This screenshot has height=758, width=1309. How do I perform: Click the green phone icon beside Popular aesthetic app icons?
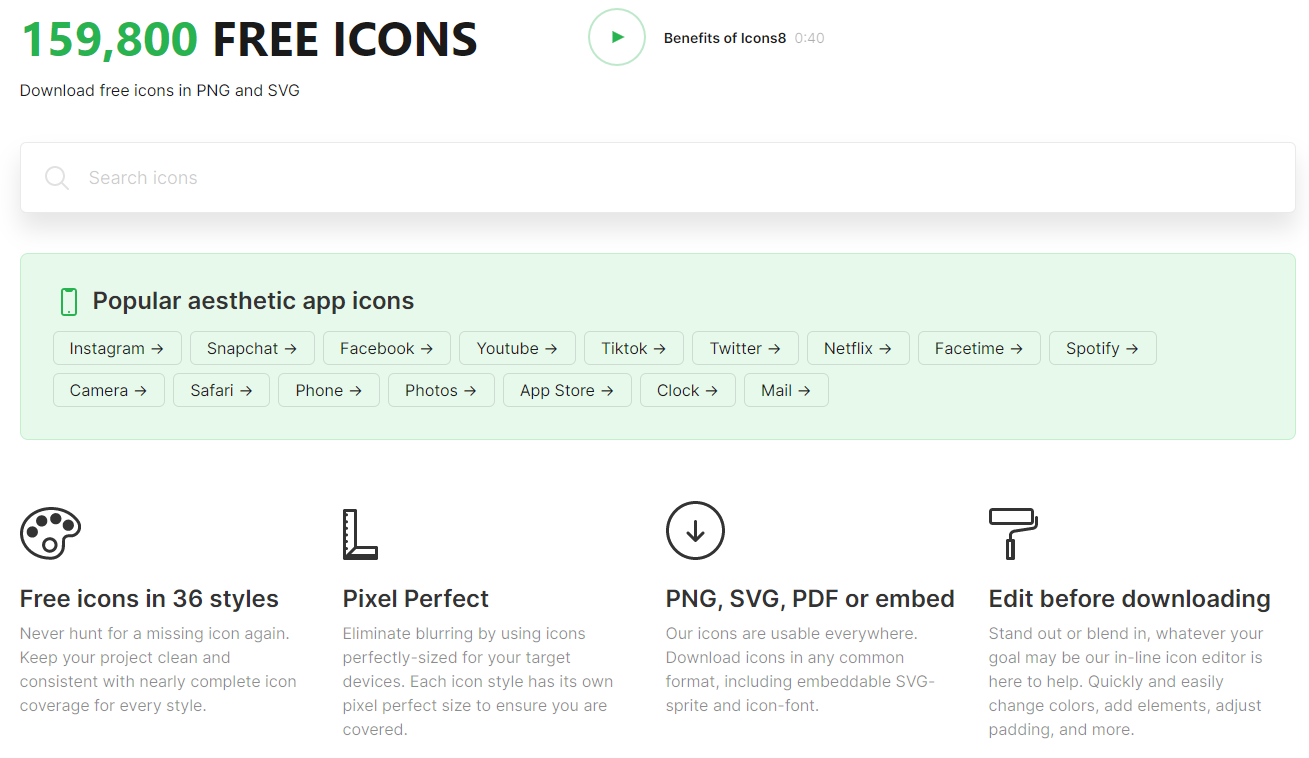pyautogui.click(x=68, y=301)
